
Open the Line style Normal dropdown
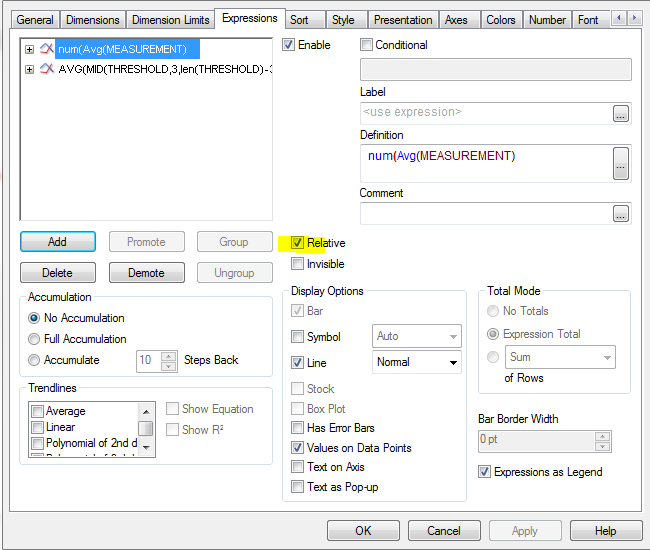coord(417,362)
